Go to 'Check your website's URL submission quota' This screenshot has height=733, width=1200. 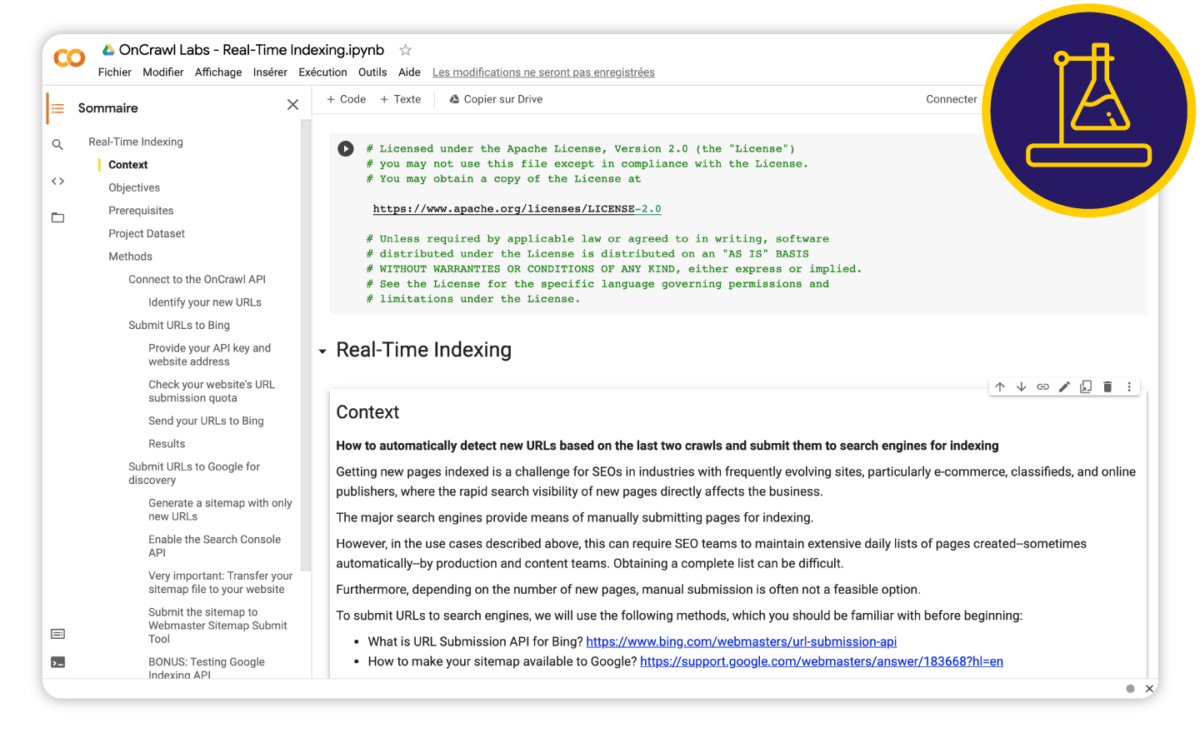[212, 391]
